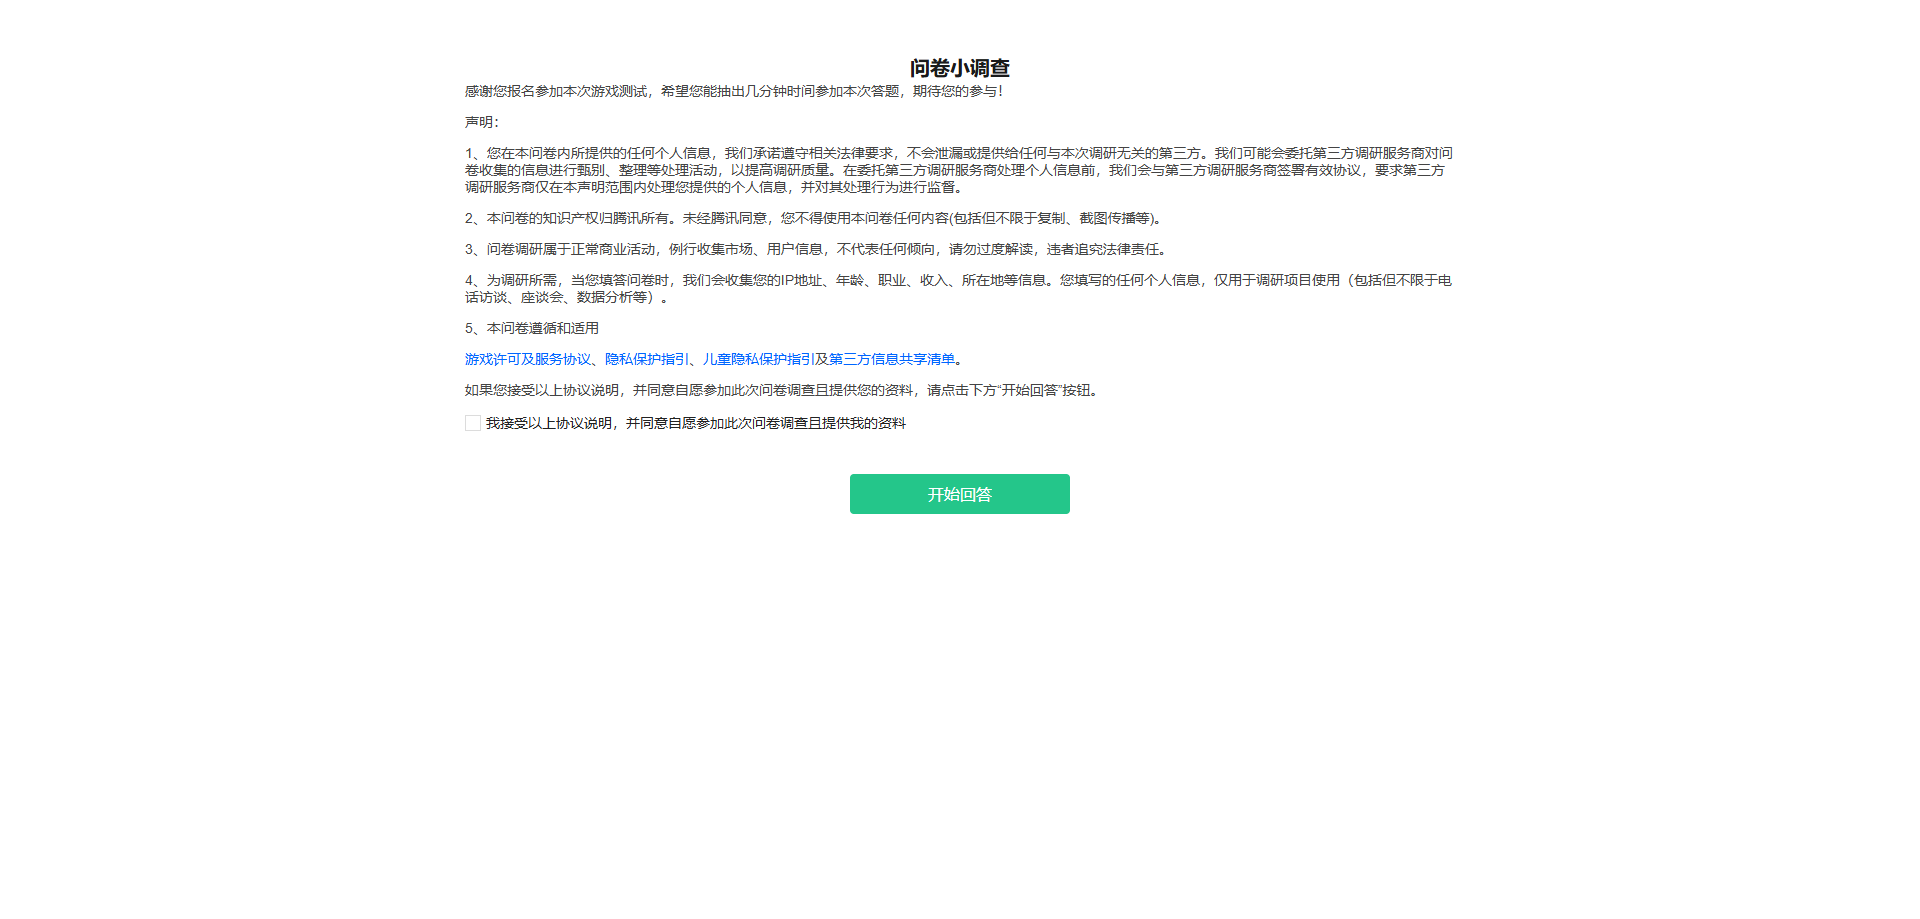This screenshot has height=919, width=1920.
Task: Open the 游戏许可及服务协议 link
Action: (x=528, y=360)
